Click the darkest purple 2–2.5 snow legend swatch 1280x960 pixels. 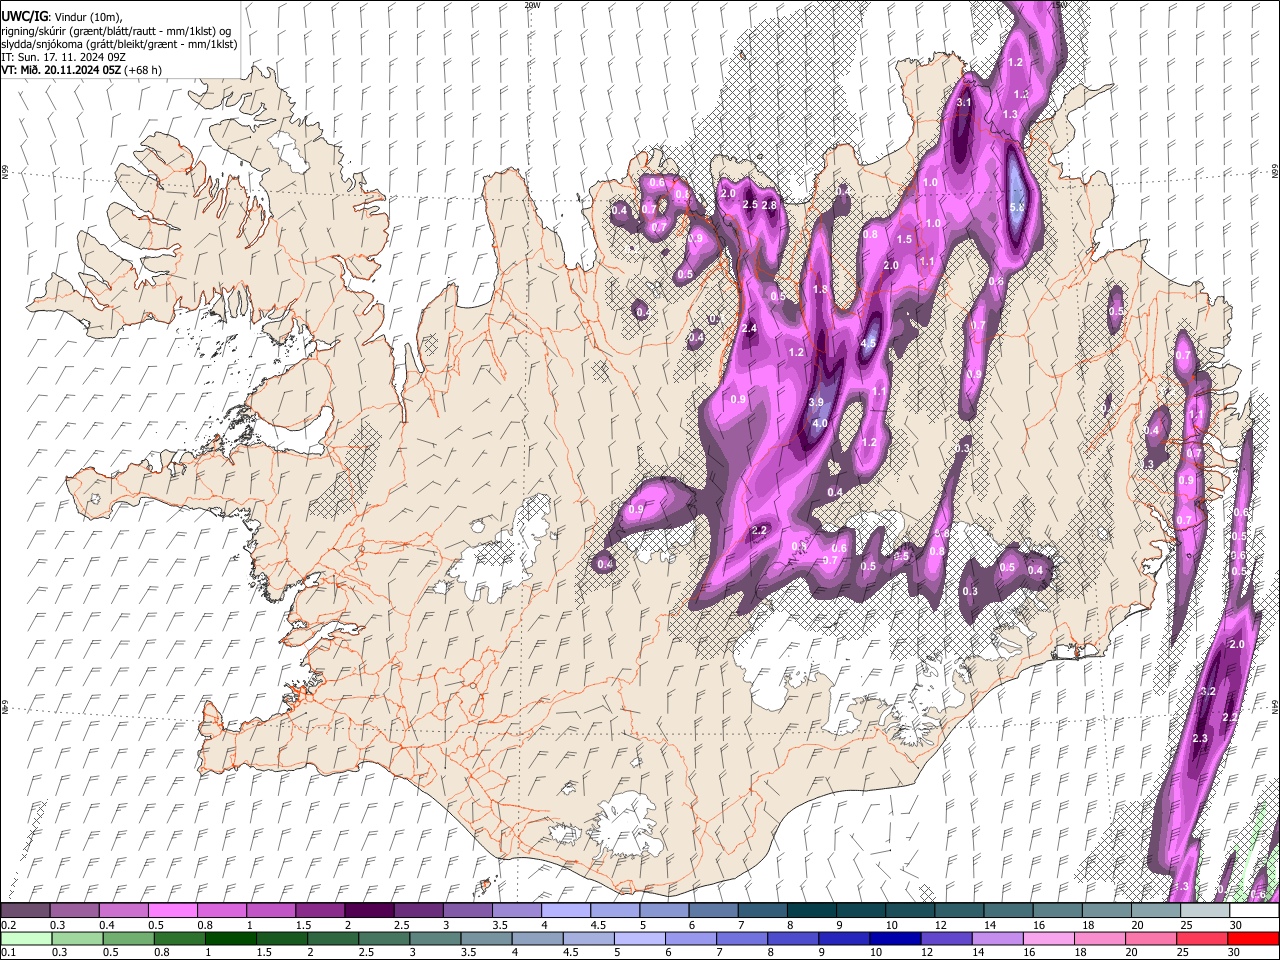tap(368, 911)
